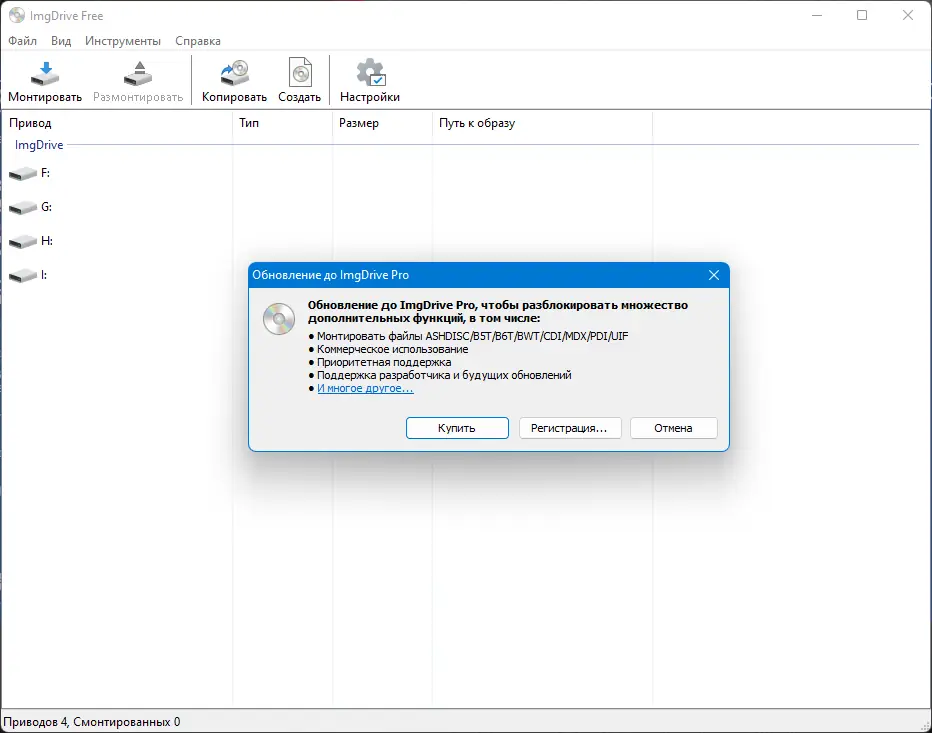Open the Копировать disc tool
Viewport: 932px width, 733px height.
pos(234,80)
